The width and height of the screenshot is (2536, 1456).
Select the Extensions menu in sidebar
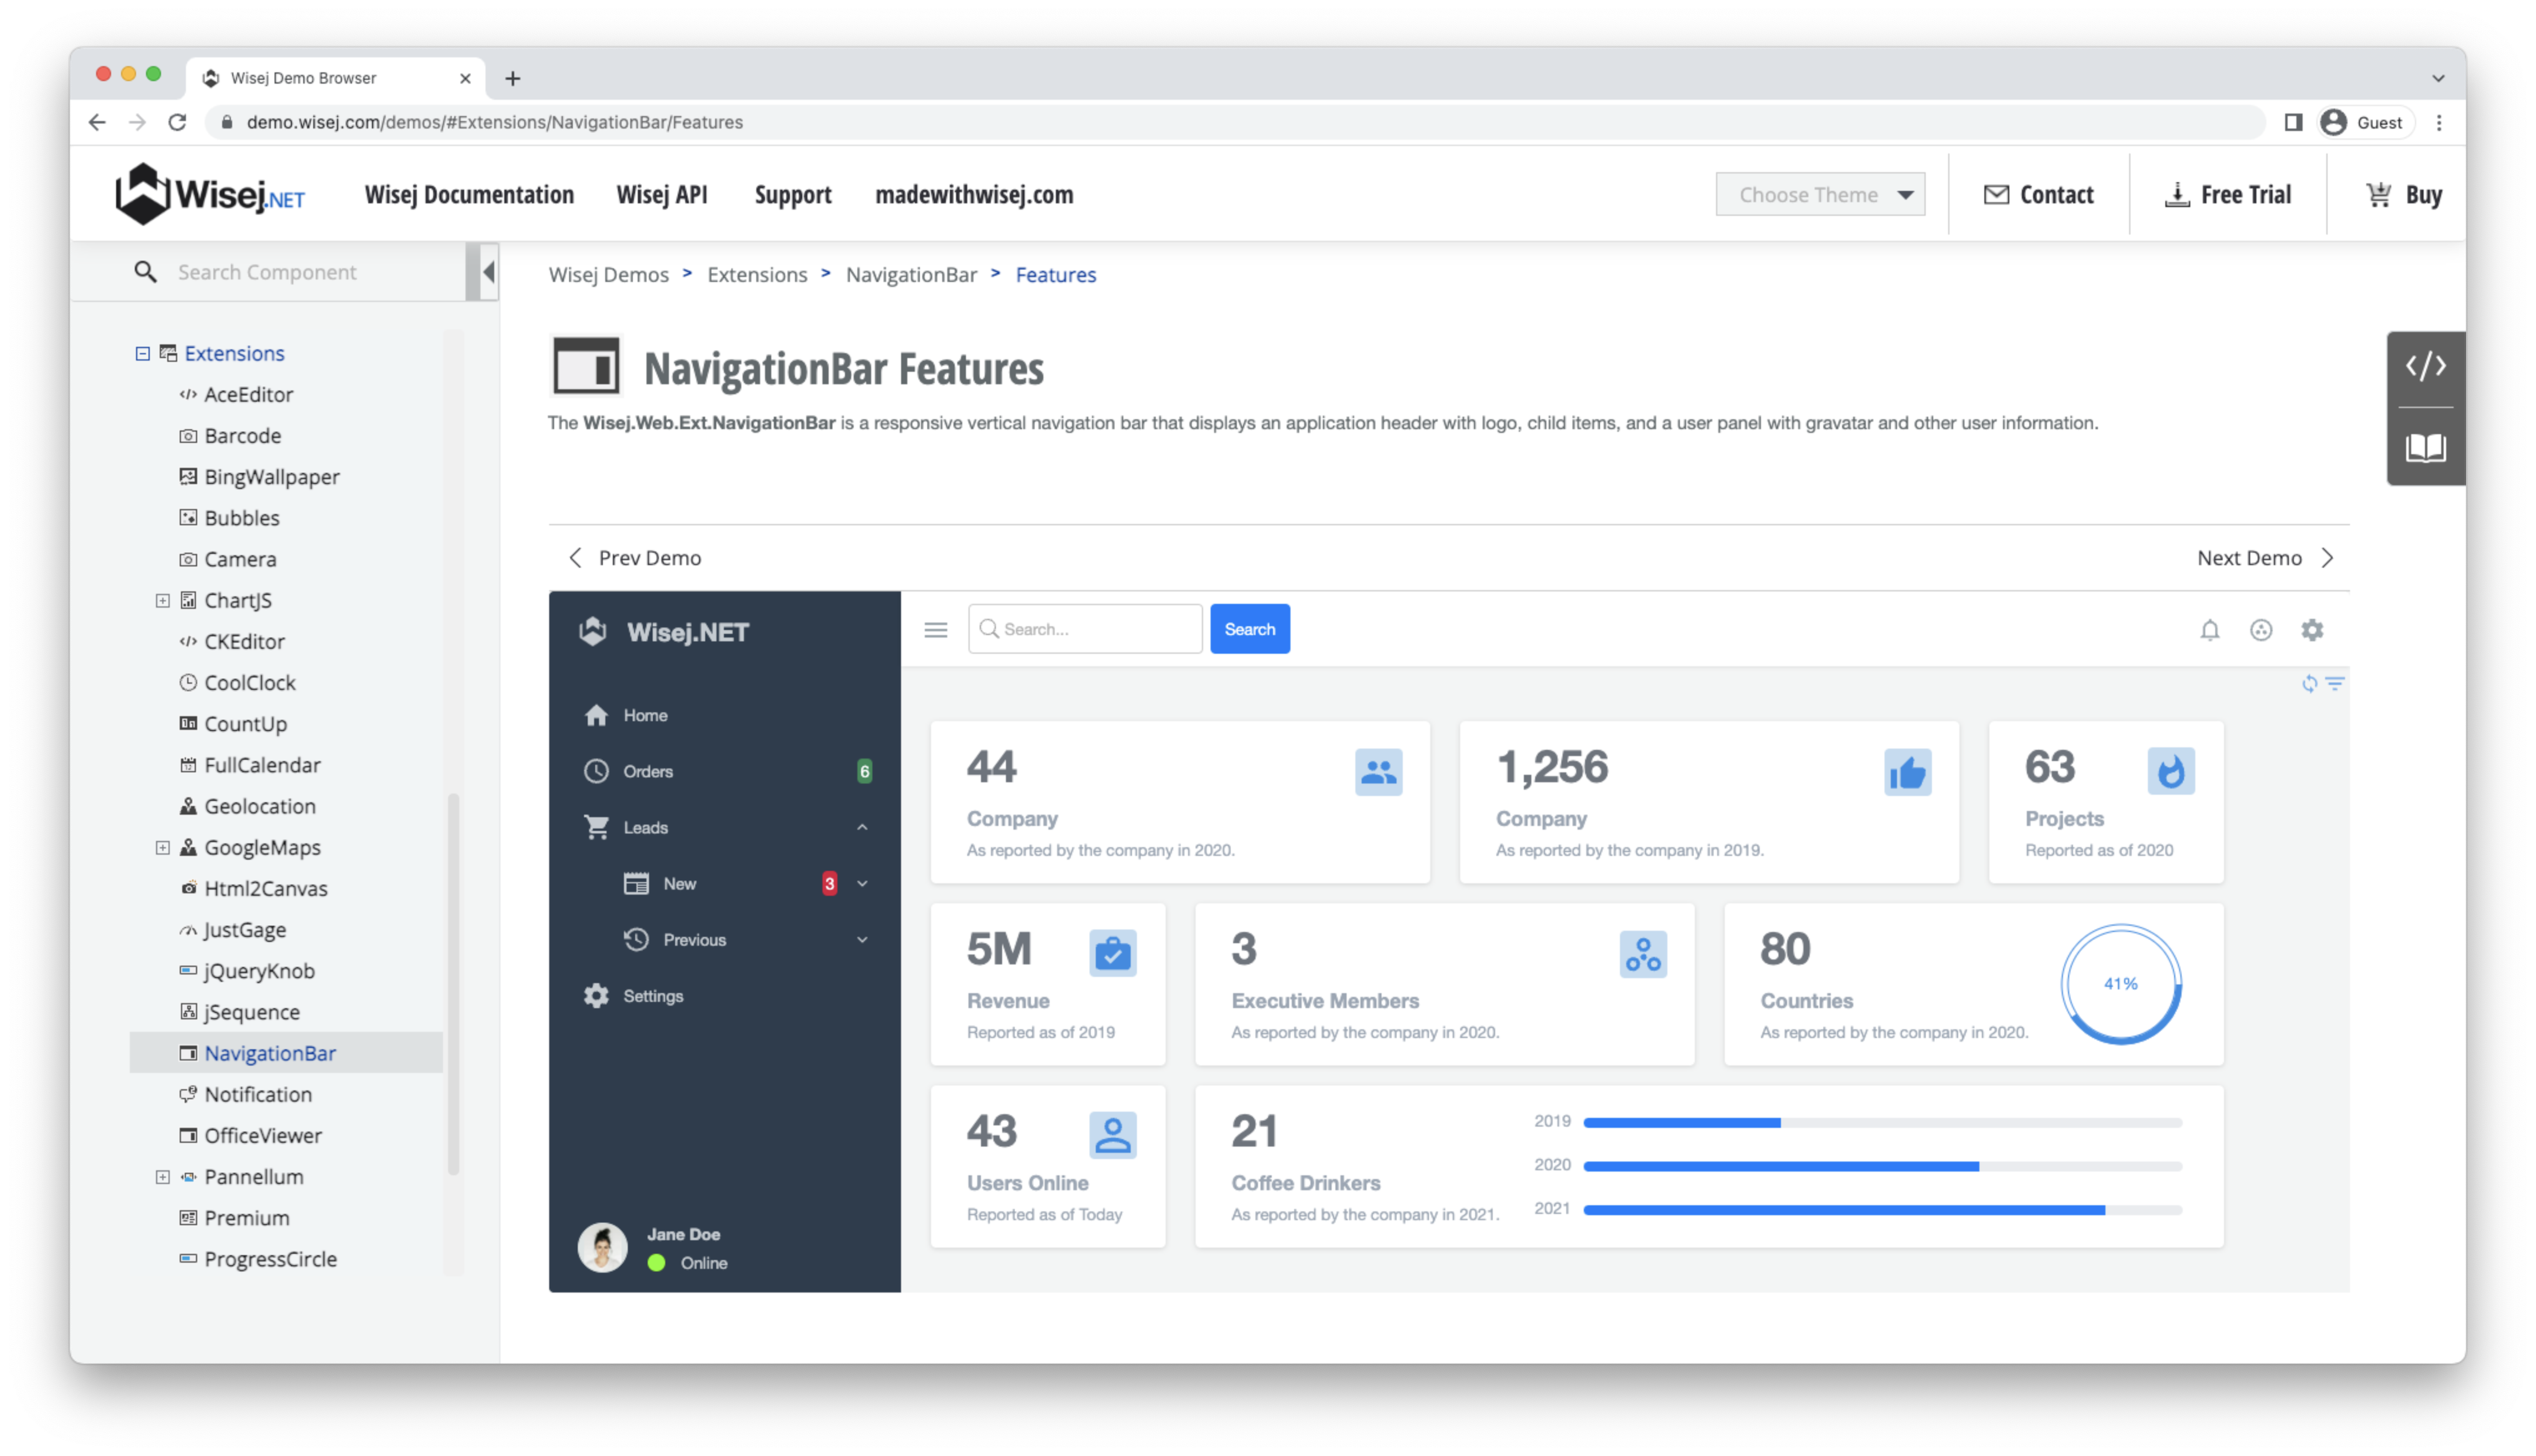[235, 352]
